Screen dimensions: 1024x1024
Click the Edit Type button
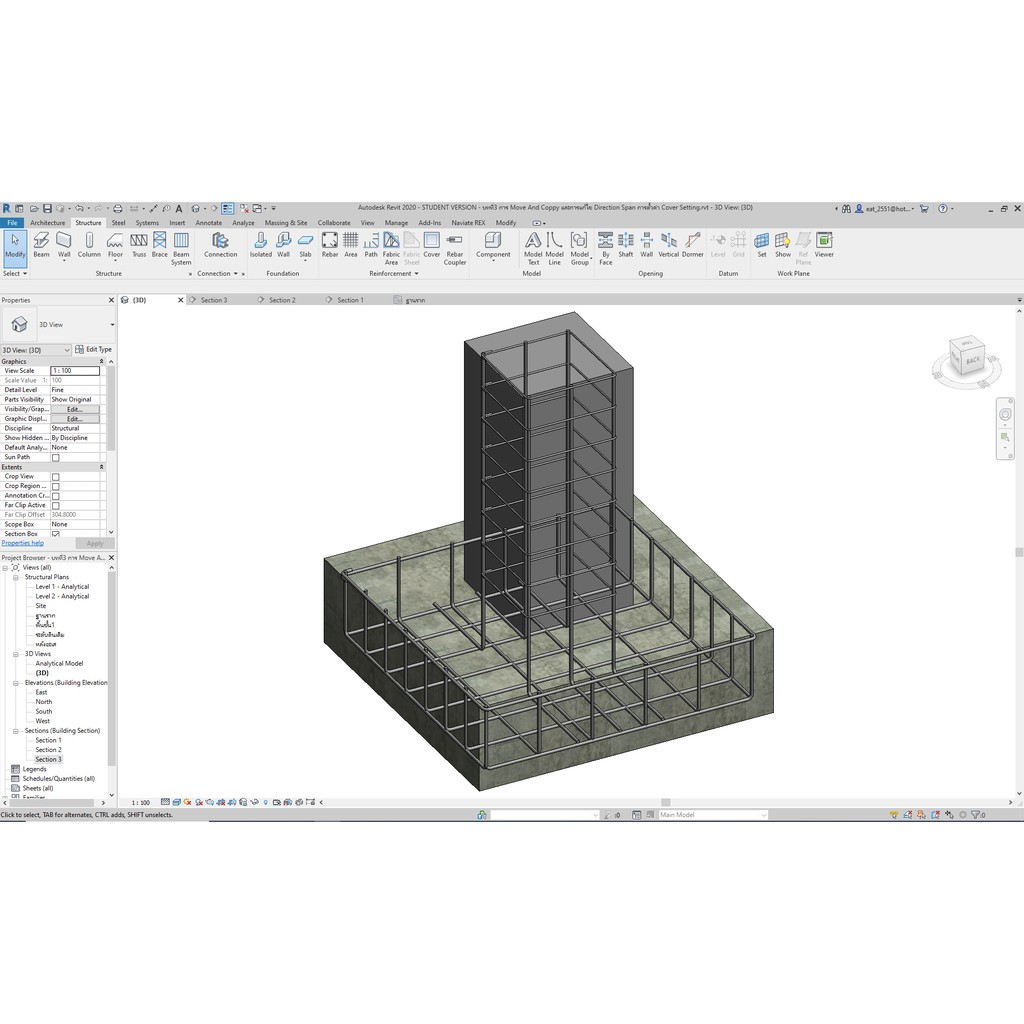[93, 350]
